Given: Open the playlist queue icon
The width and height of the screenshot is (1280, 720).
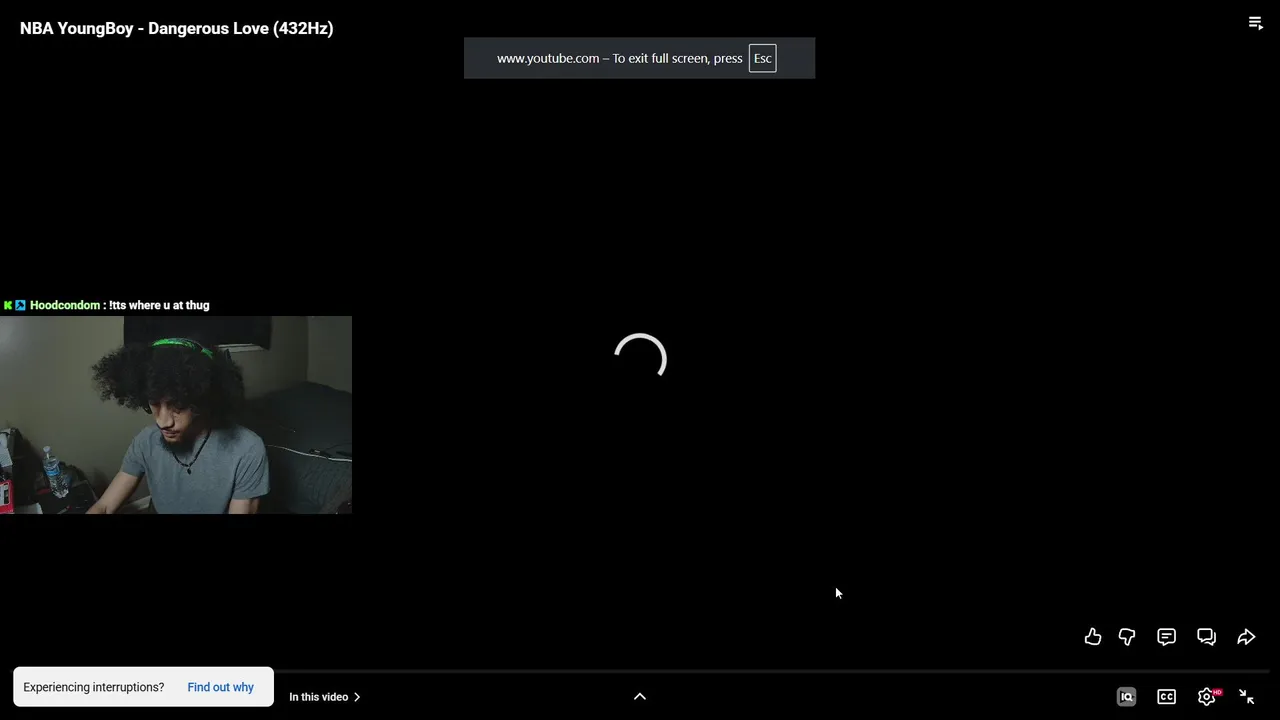Looking at the screenshot, I should click(1256, 23).
